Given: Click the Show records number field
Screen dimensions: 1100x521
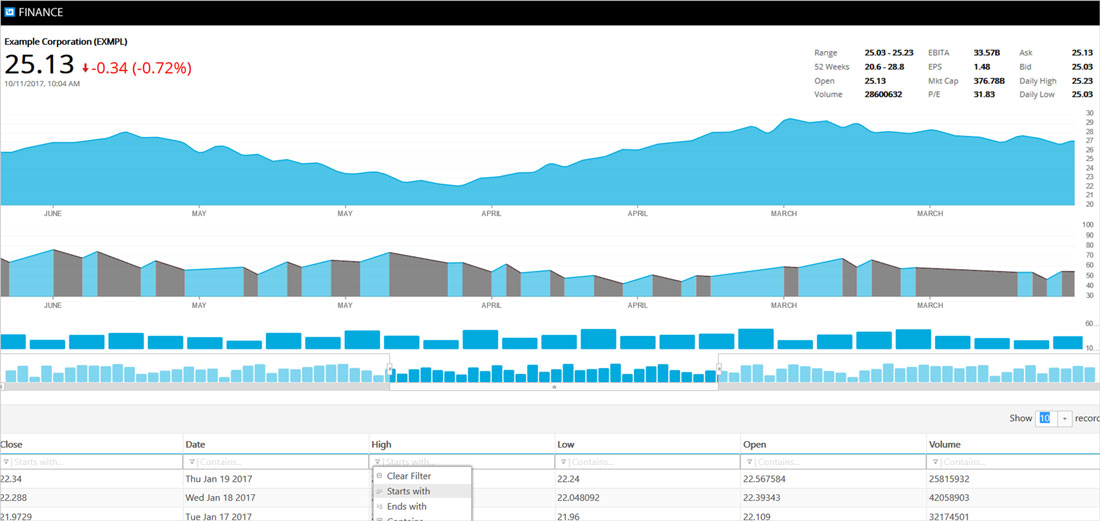Looking at the screenshot, I should (x=1046, y=418).
